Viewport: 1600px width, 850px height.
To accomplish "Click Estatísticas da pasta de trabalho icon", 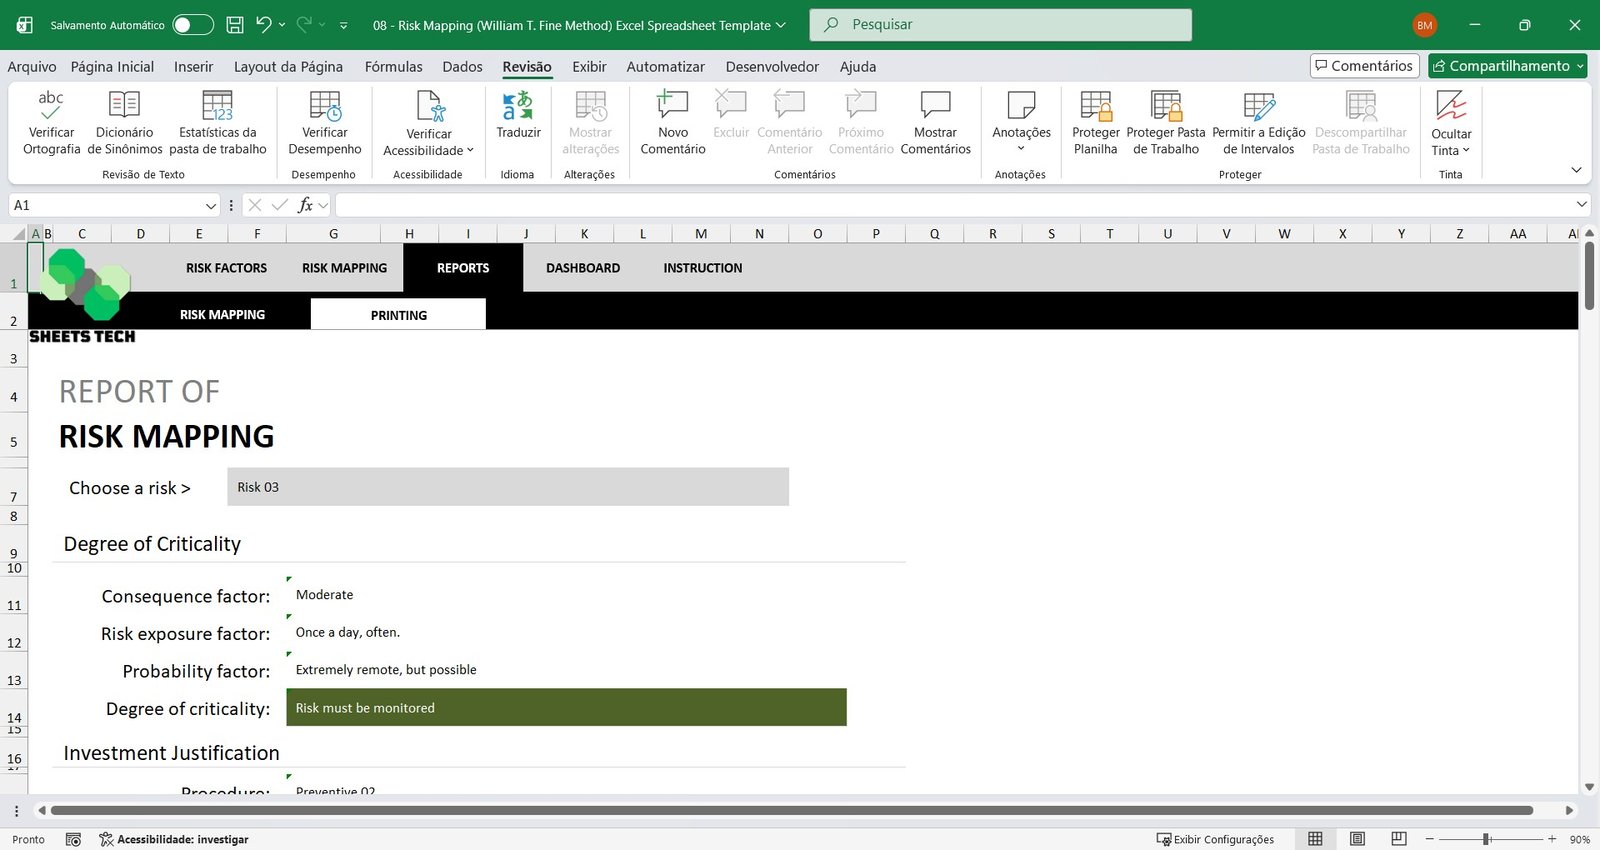I will (217, 105).
